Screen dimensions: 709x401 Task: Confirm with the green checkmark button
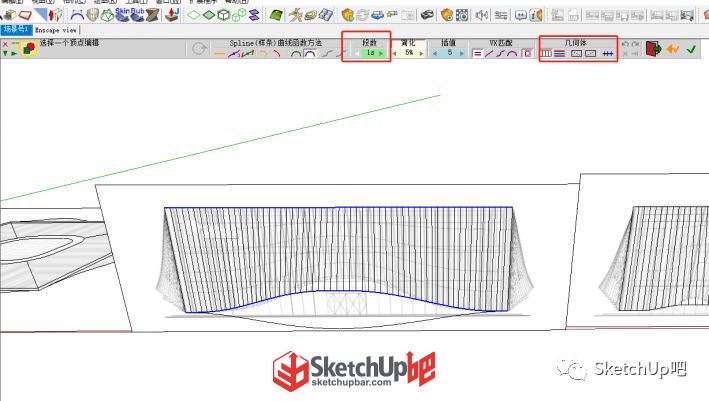coord(691,48)
